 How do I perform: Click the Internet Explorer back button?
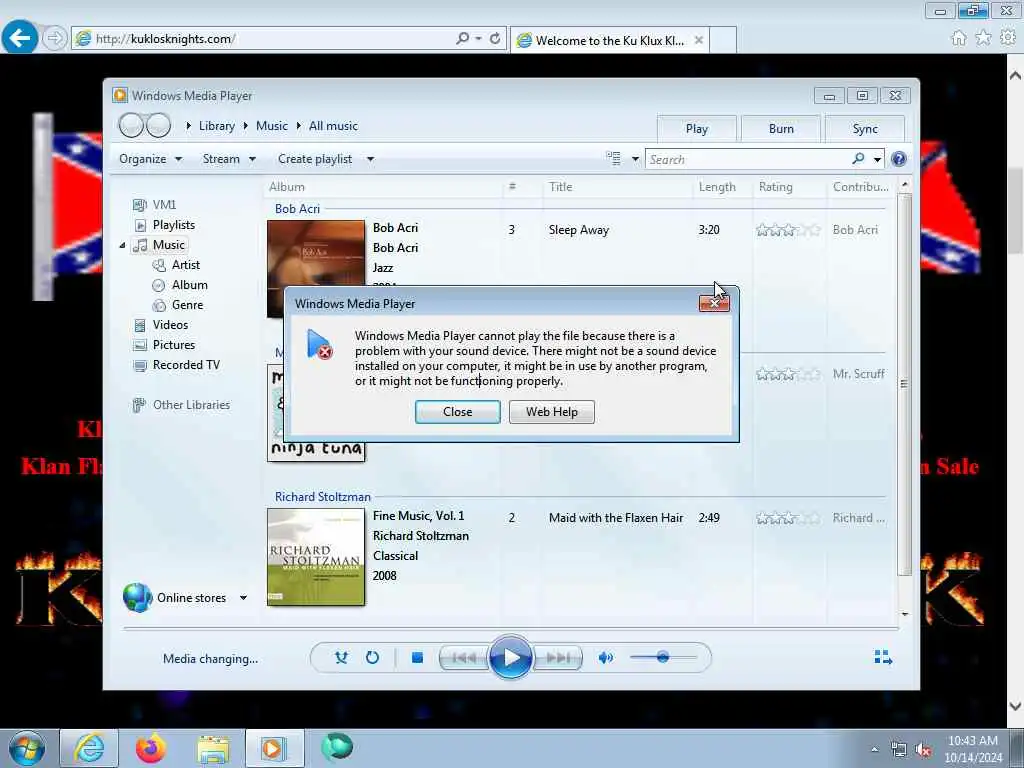20,38
